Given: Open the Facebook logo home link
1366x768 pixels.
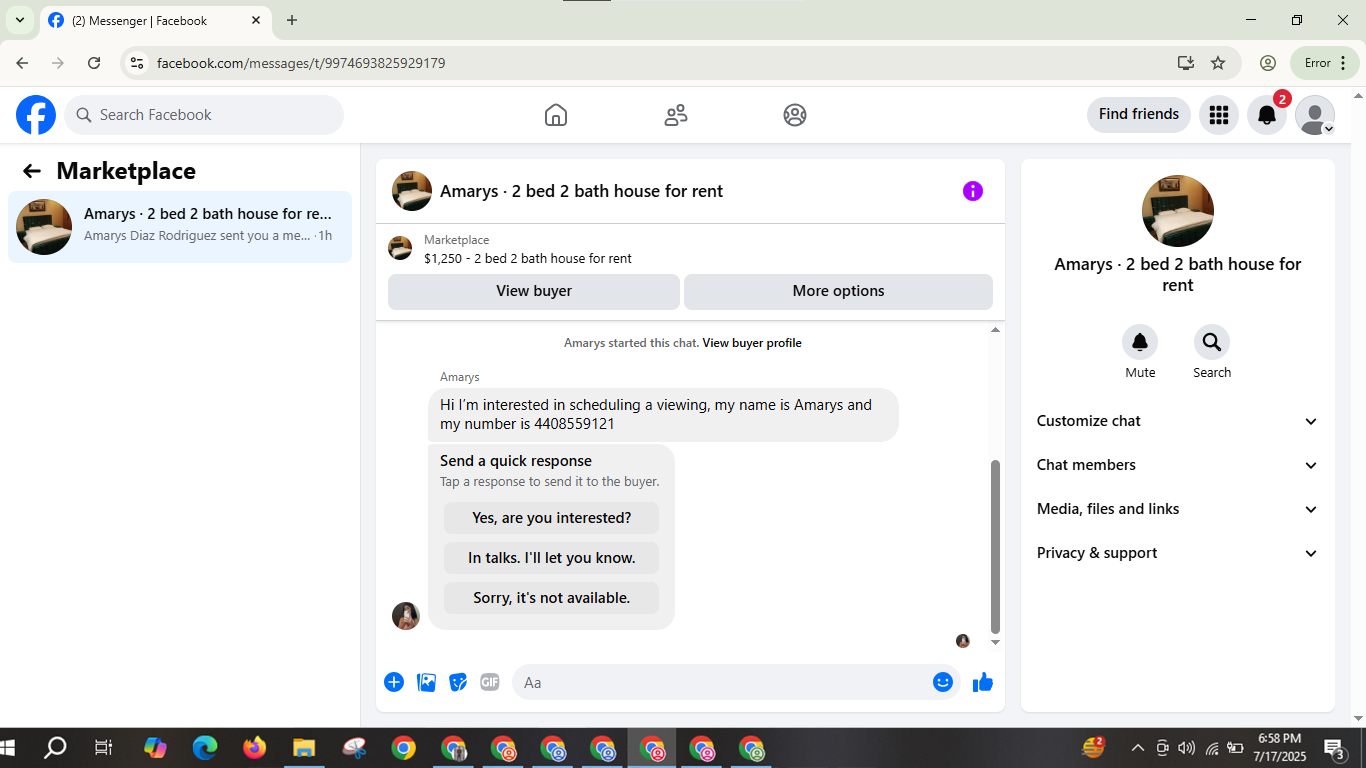Looking at the screenshot, I should point(36,115).
